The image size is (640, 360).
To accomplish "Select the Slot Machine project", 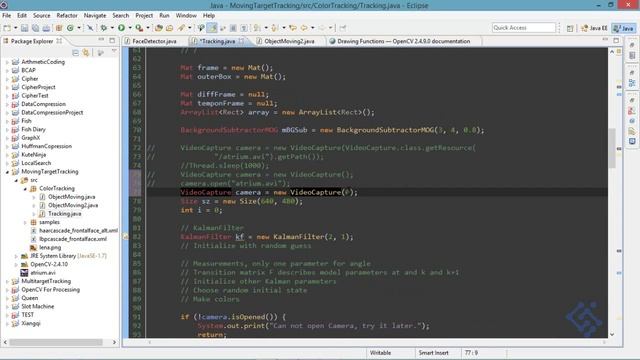I will coord(38,307).
